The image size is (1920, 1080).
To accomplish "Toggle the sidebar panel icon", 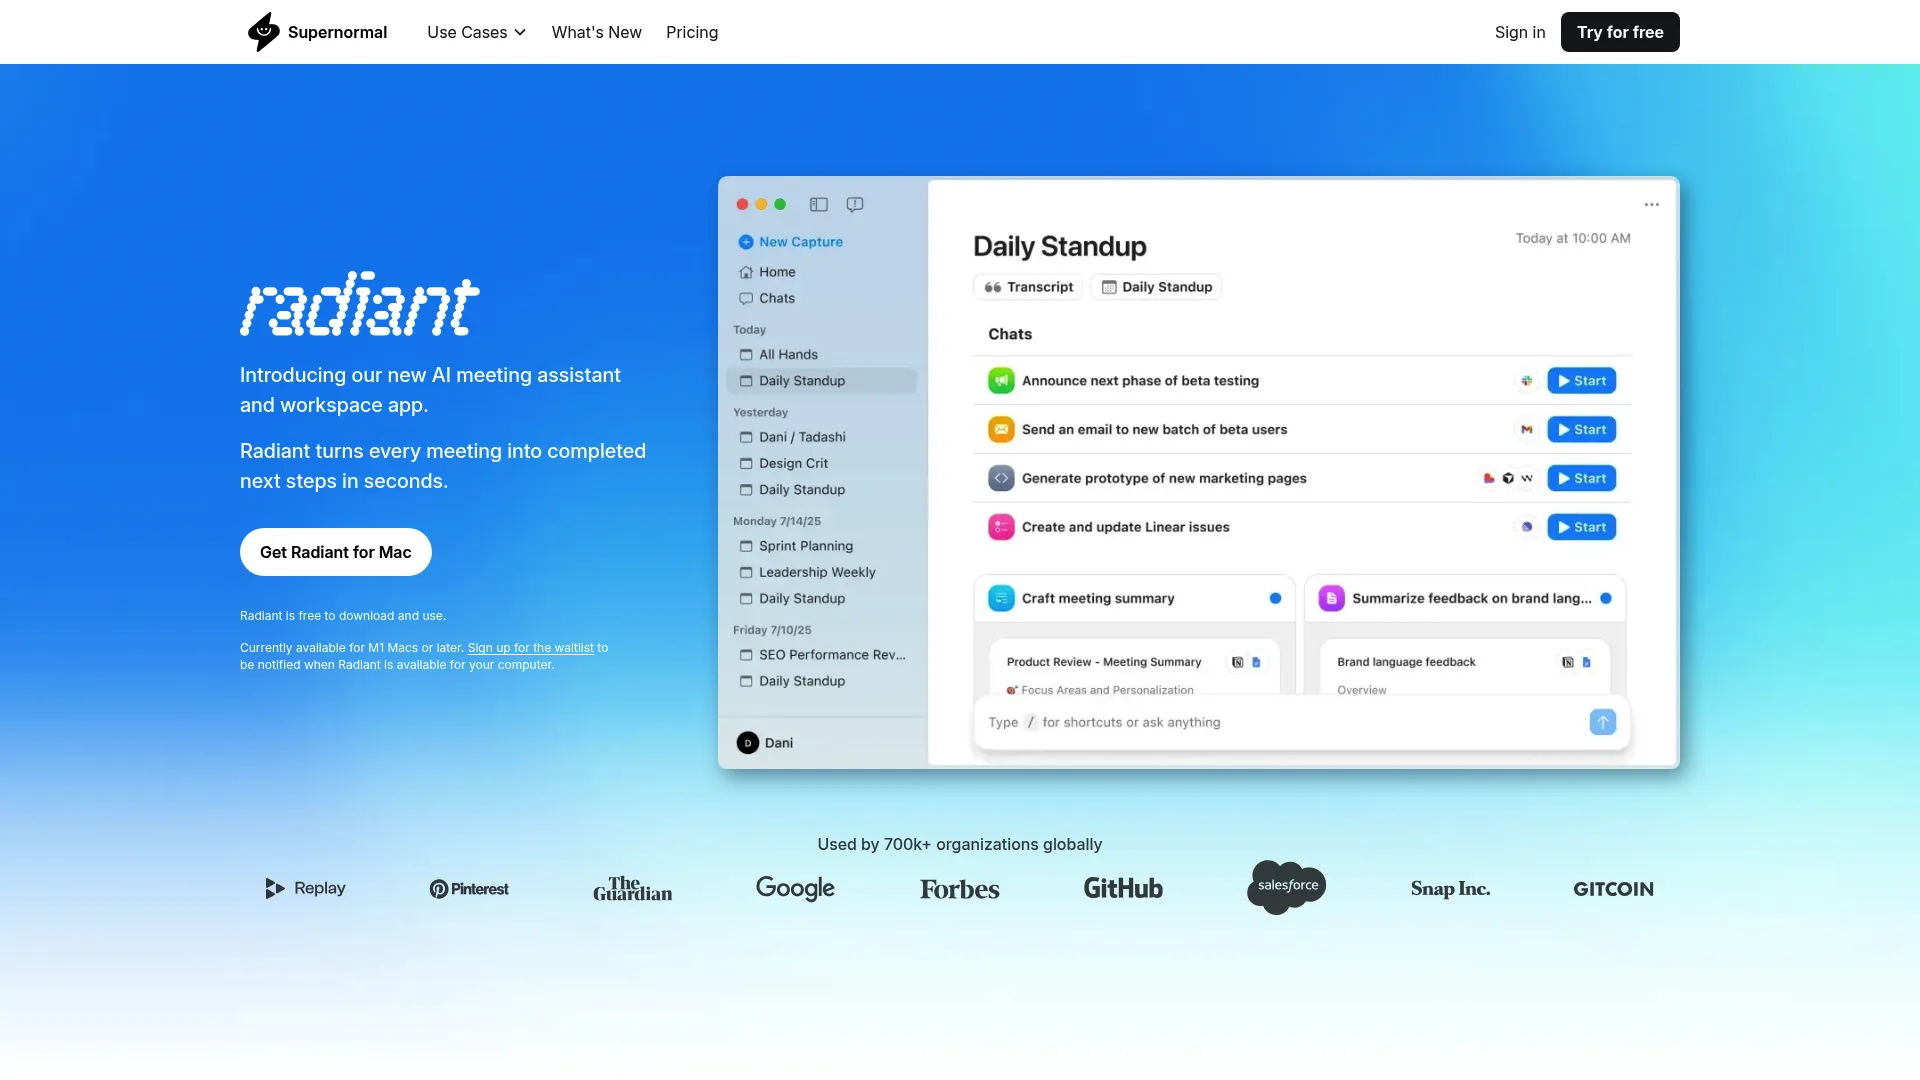I will pyautogui.click(x=819, y=204).
